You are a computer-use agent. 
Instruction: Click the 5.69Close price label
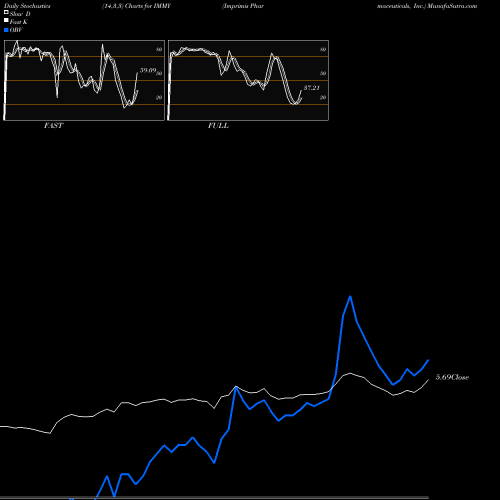click(452, 377)
